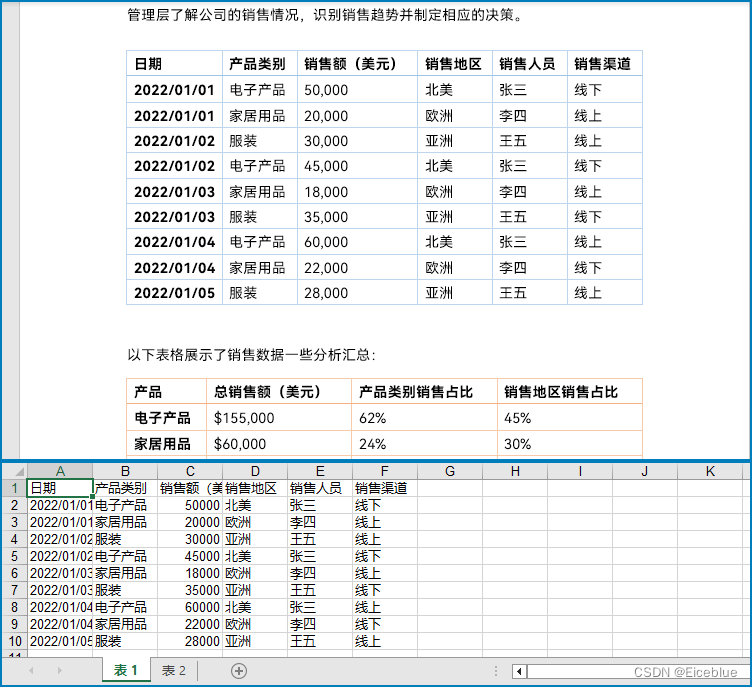Viewport: 752px width, 687px height.
Task: Select row 10 header
Action: coord(14,641)
